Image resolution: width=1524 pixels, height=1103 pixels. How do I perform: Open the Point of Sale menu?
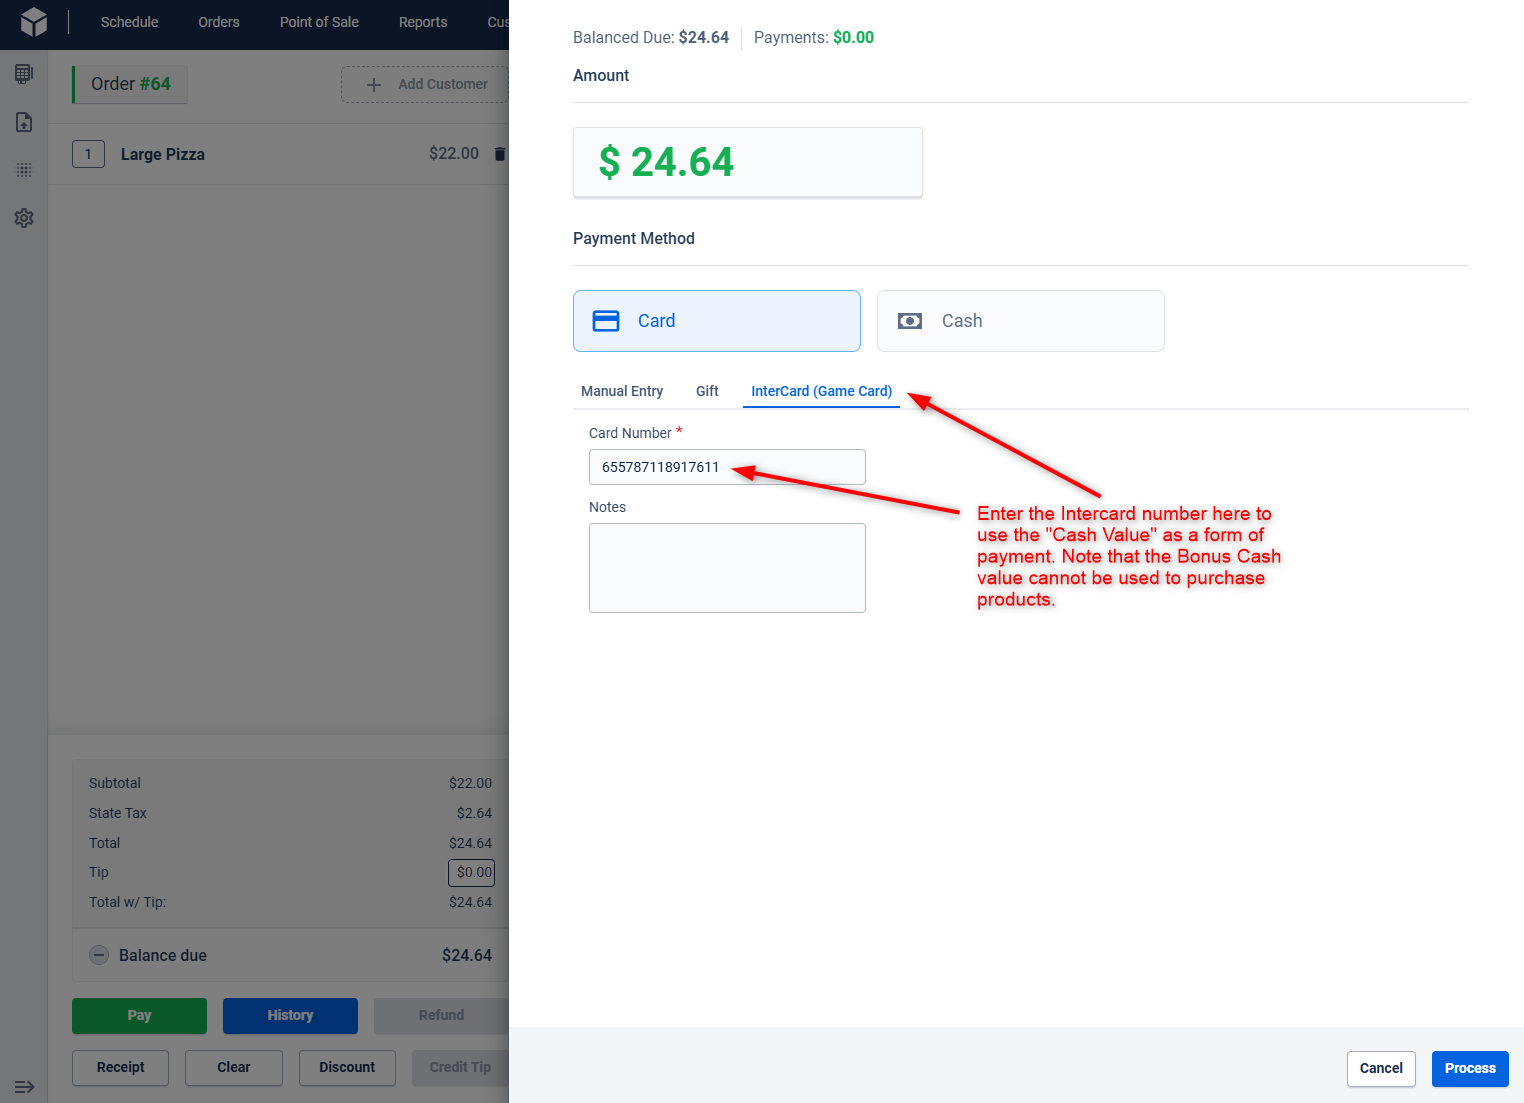(319, 22)
